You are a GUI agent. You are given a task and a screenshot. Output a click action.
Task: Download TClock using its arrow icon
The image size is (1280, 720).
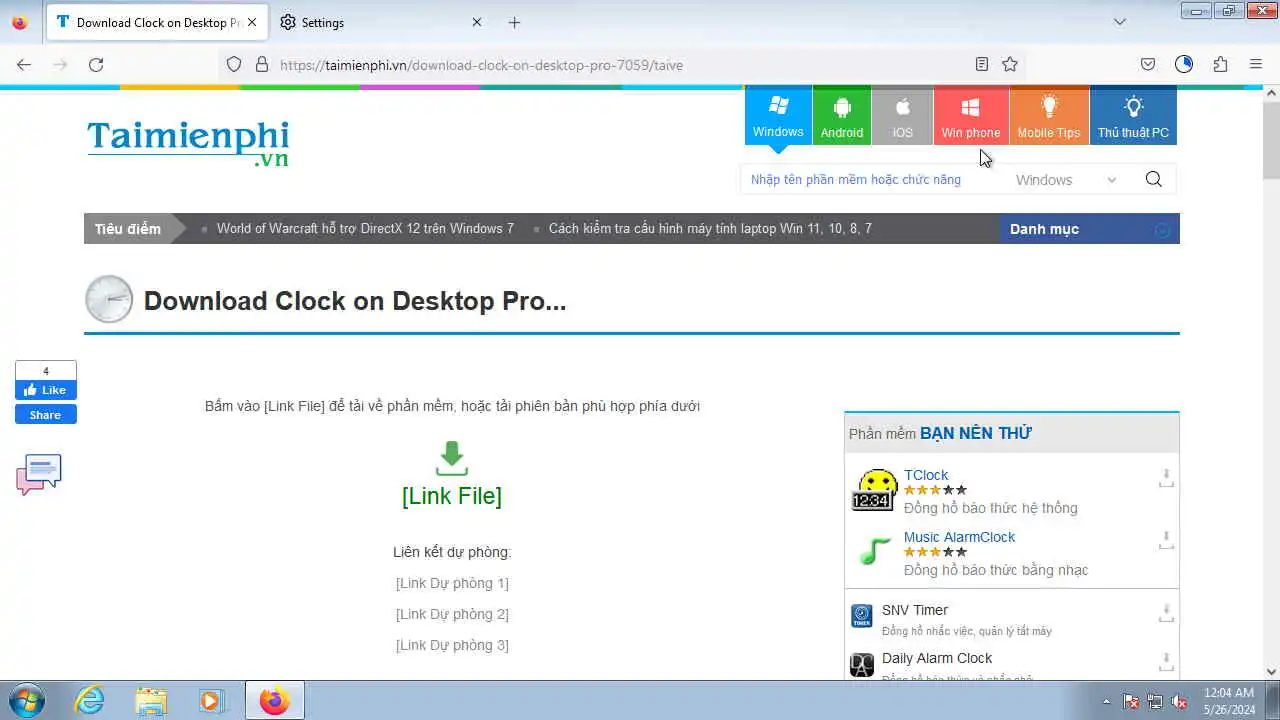point(1166,479)
